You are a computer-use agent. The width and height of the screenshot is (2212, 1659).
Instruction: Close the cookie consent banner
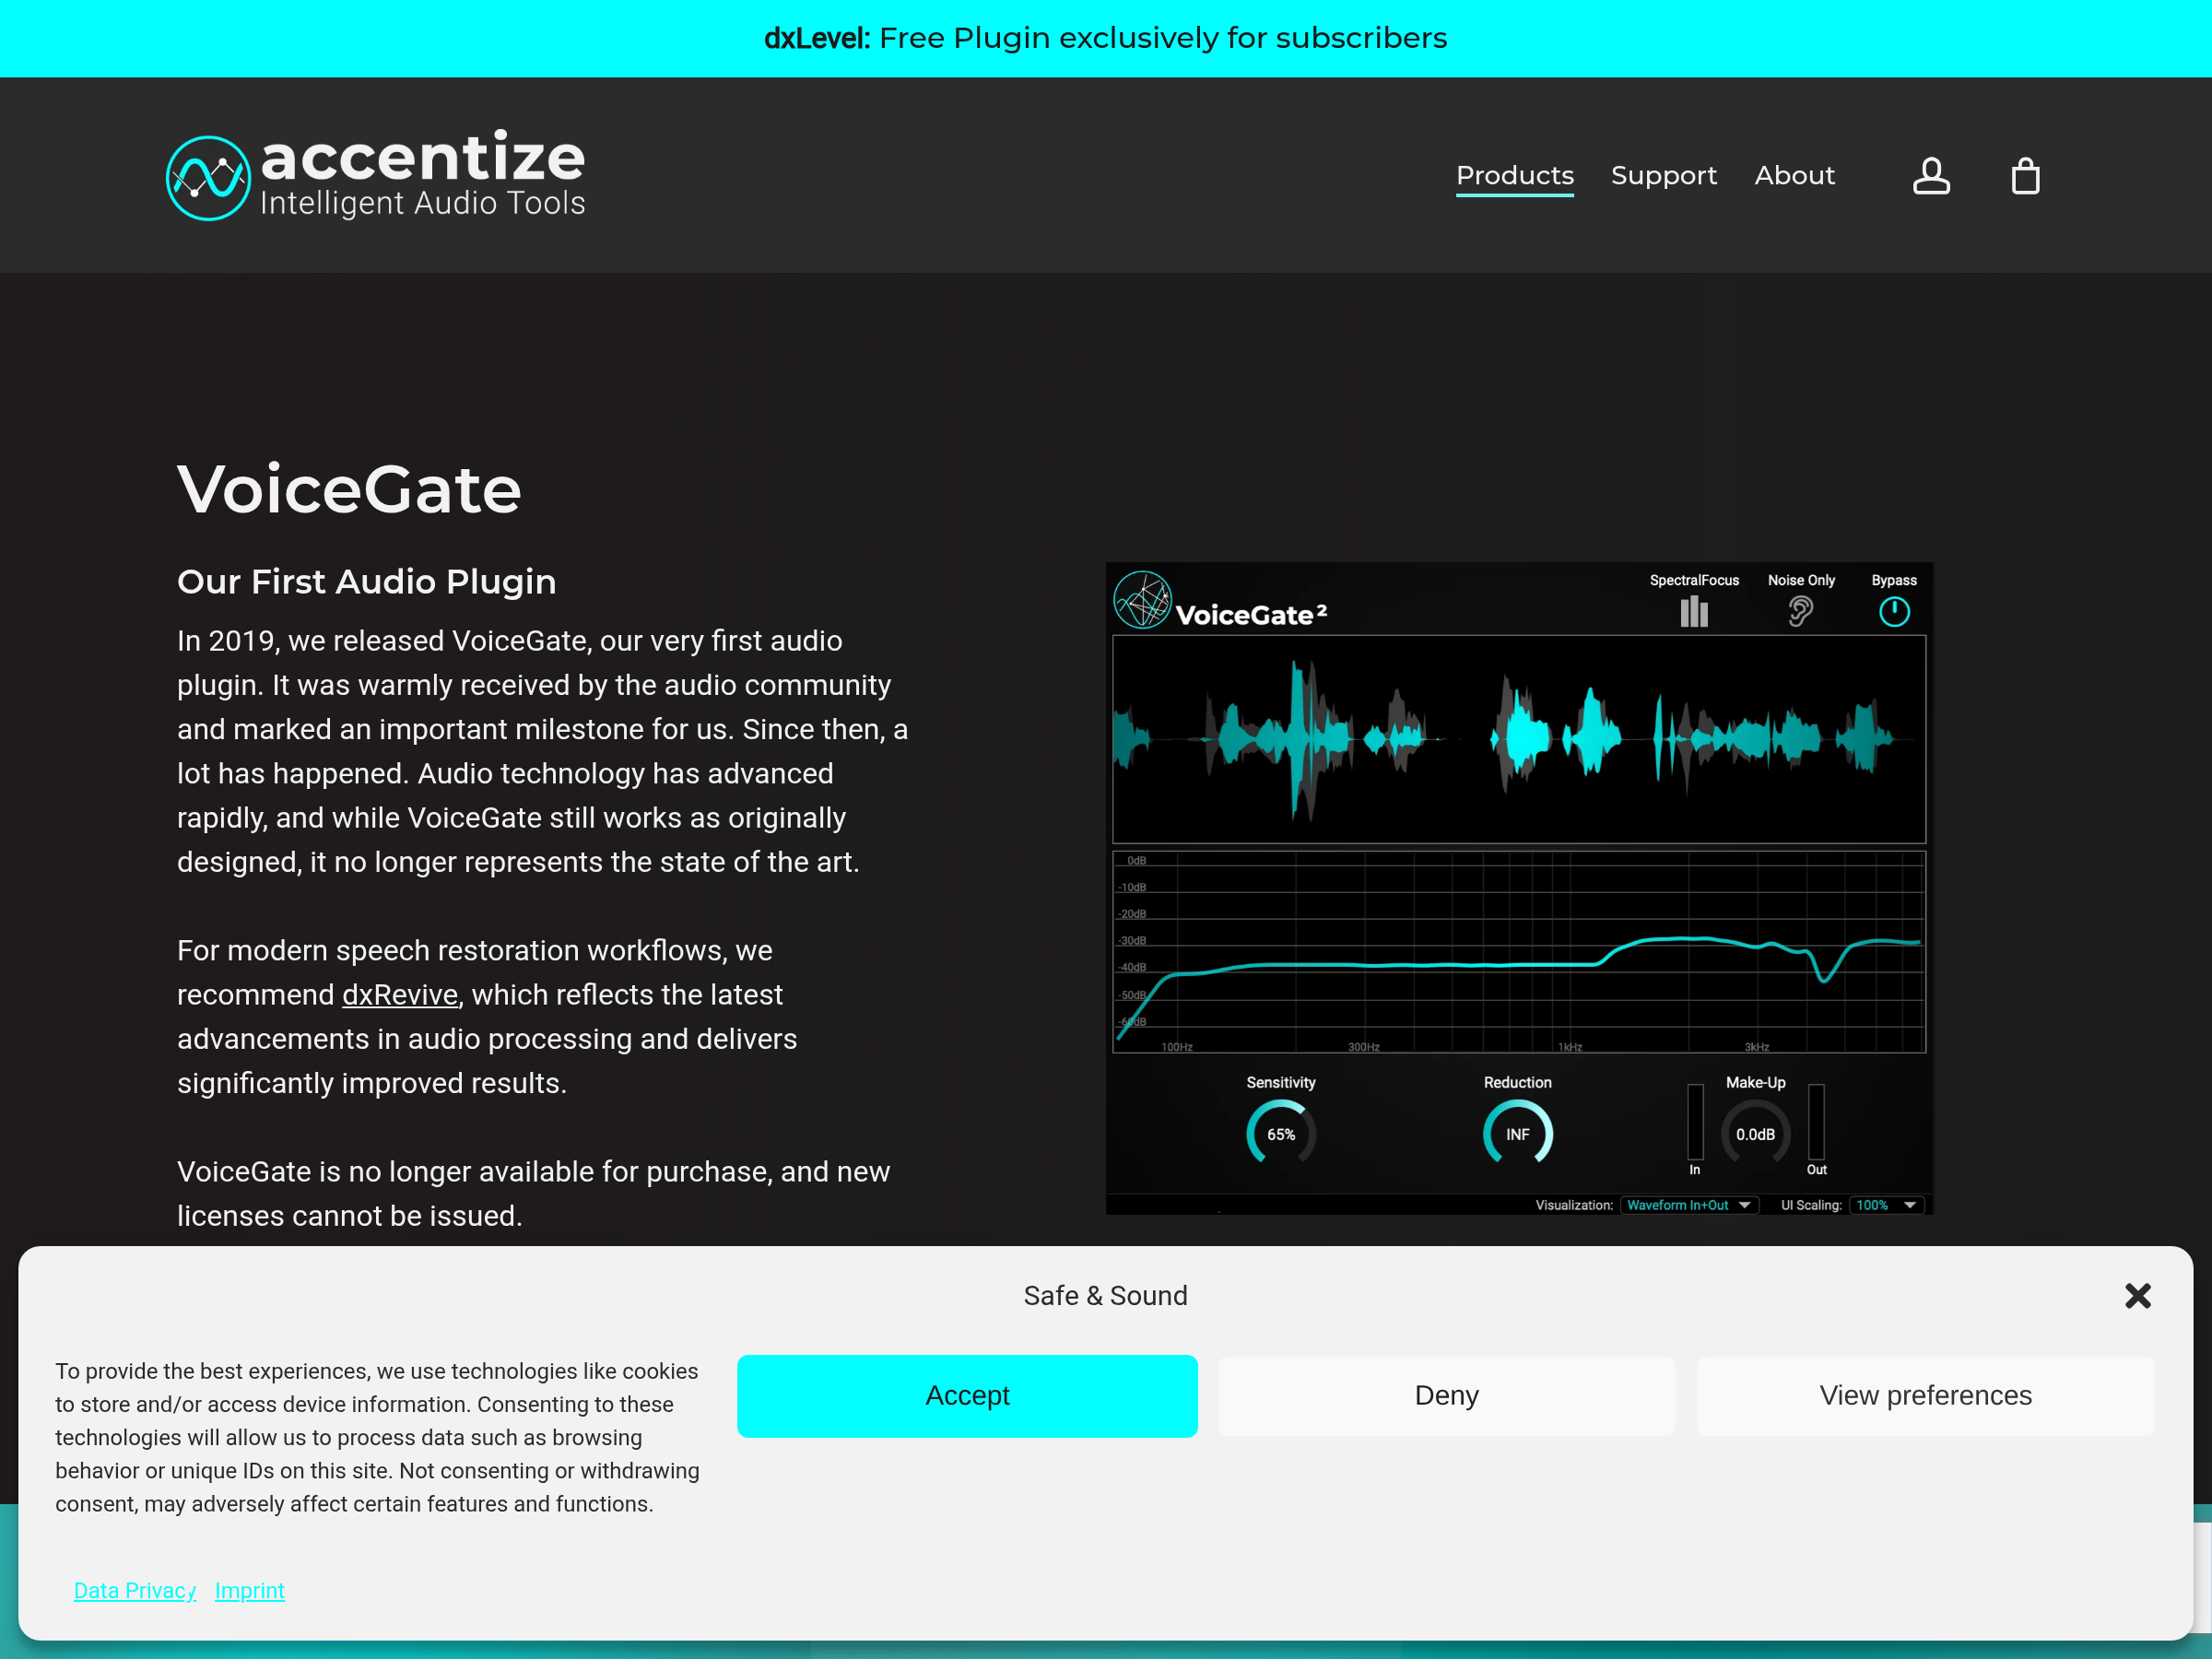[x=2138, y=1296]
